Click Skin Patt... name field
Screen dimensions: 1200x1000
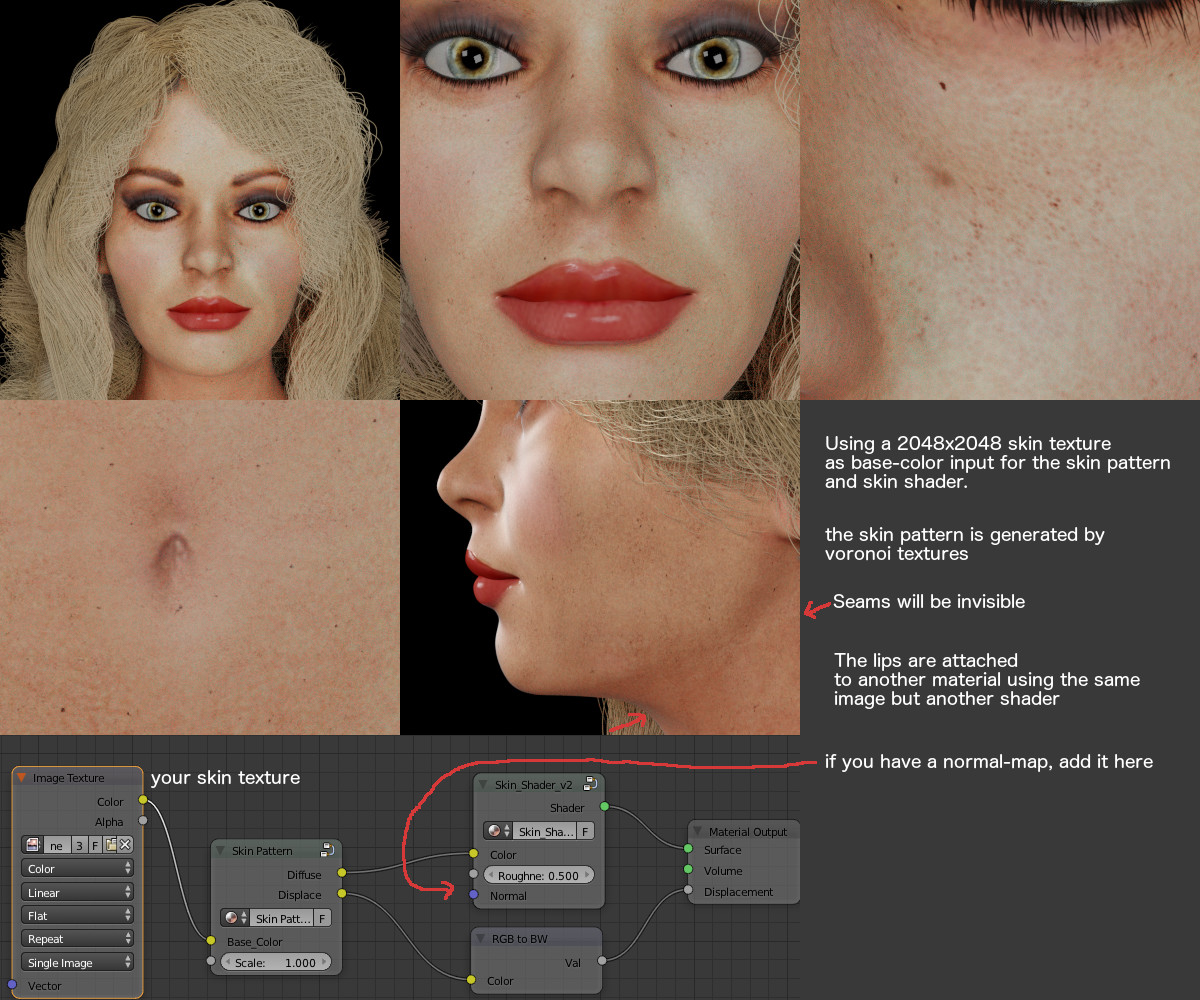[281, 918]
